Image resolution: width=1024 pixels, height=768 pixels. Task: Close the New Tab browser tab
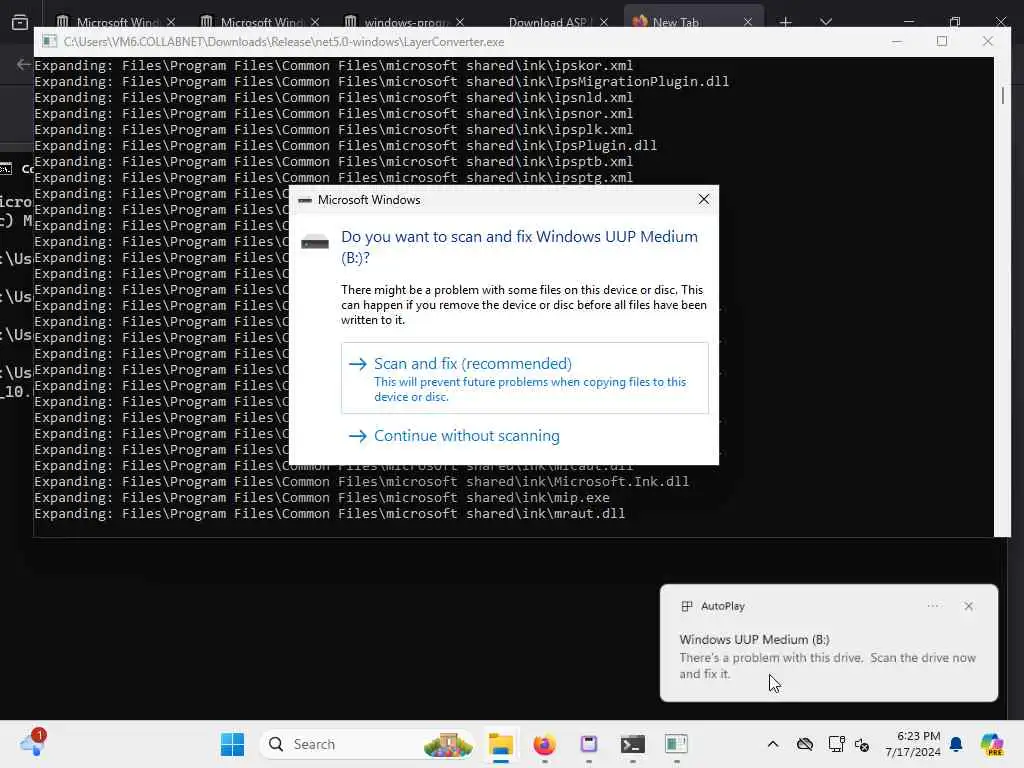(x=748, y=22)
